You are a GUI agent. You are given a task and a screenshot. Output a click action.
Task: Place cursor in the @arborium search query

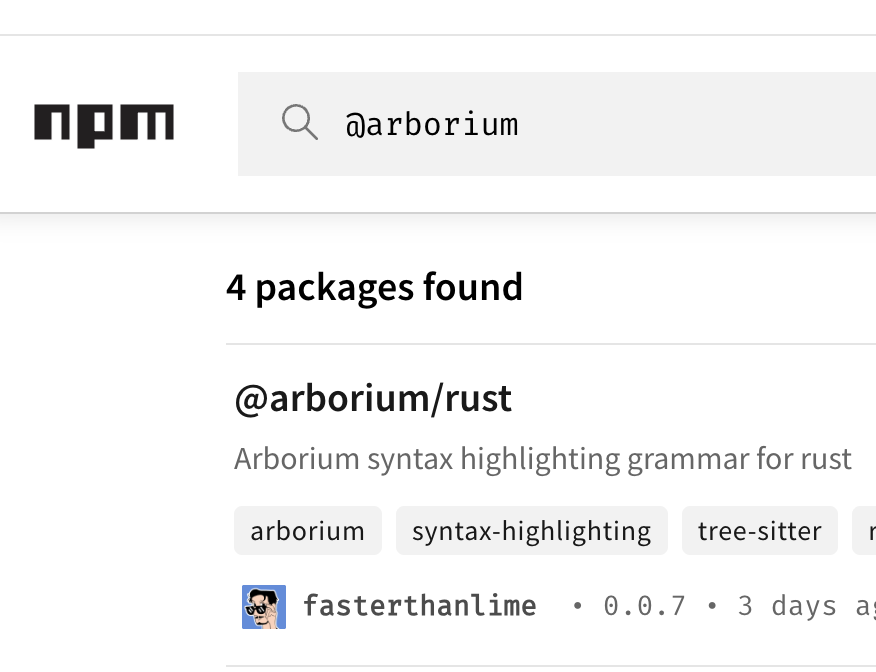(432, 124)
